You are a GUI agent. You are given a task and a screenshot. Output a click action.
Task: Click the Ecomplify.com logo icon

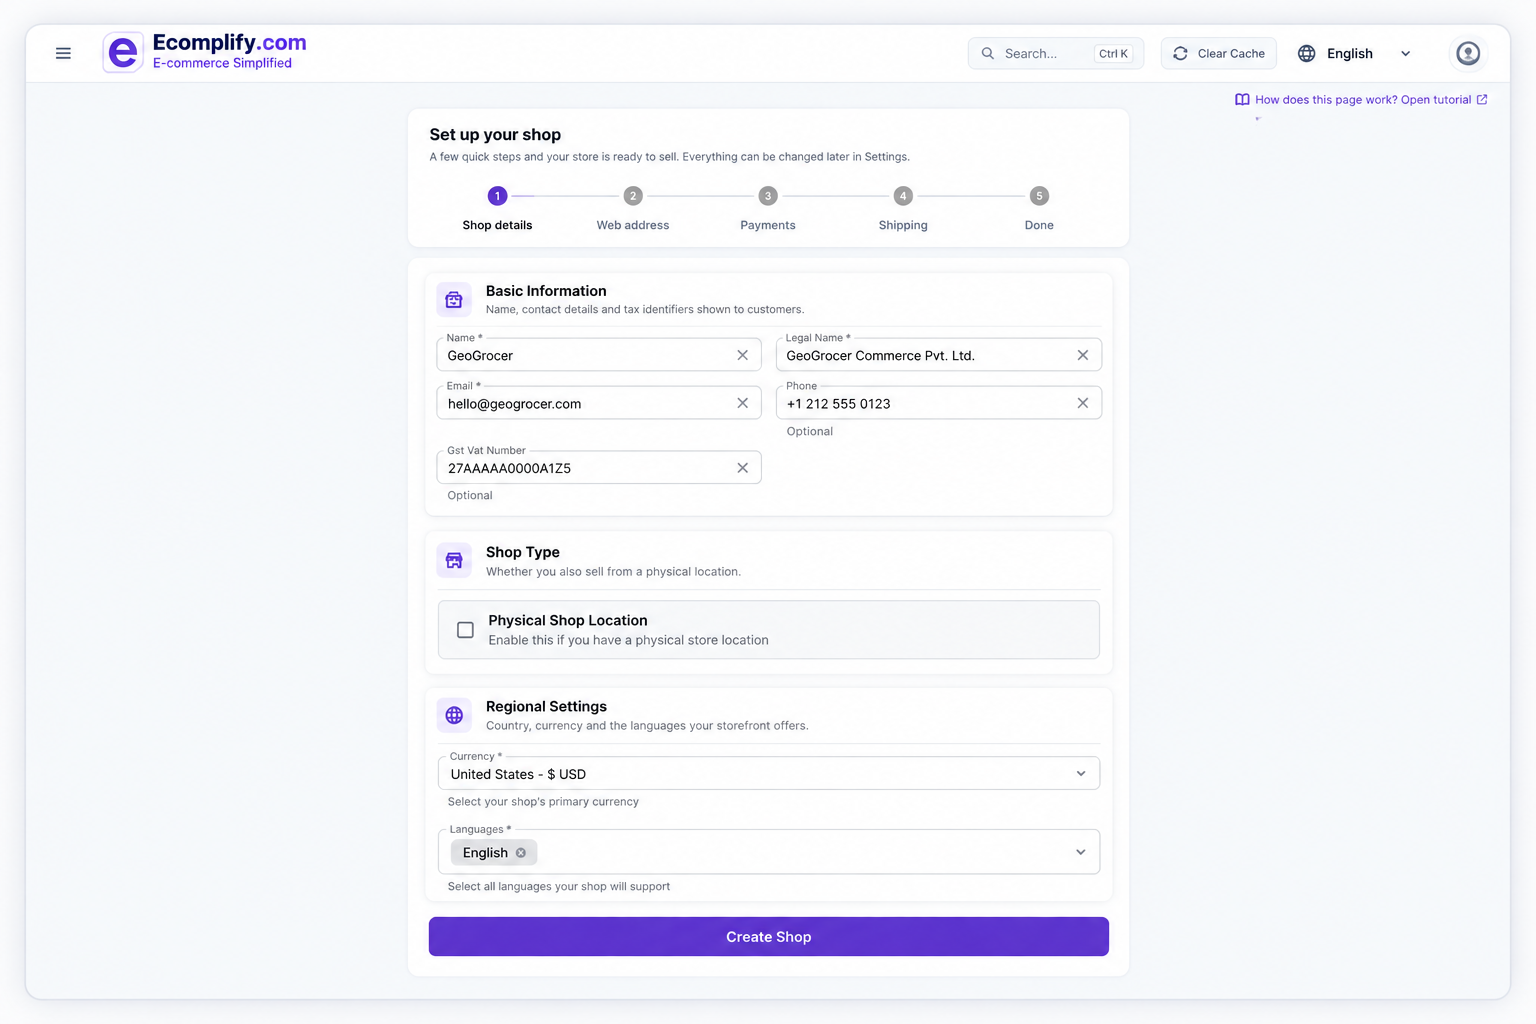(123, 53)
